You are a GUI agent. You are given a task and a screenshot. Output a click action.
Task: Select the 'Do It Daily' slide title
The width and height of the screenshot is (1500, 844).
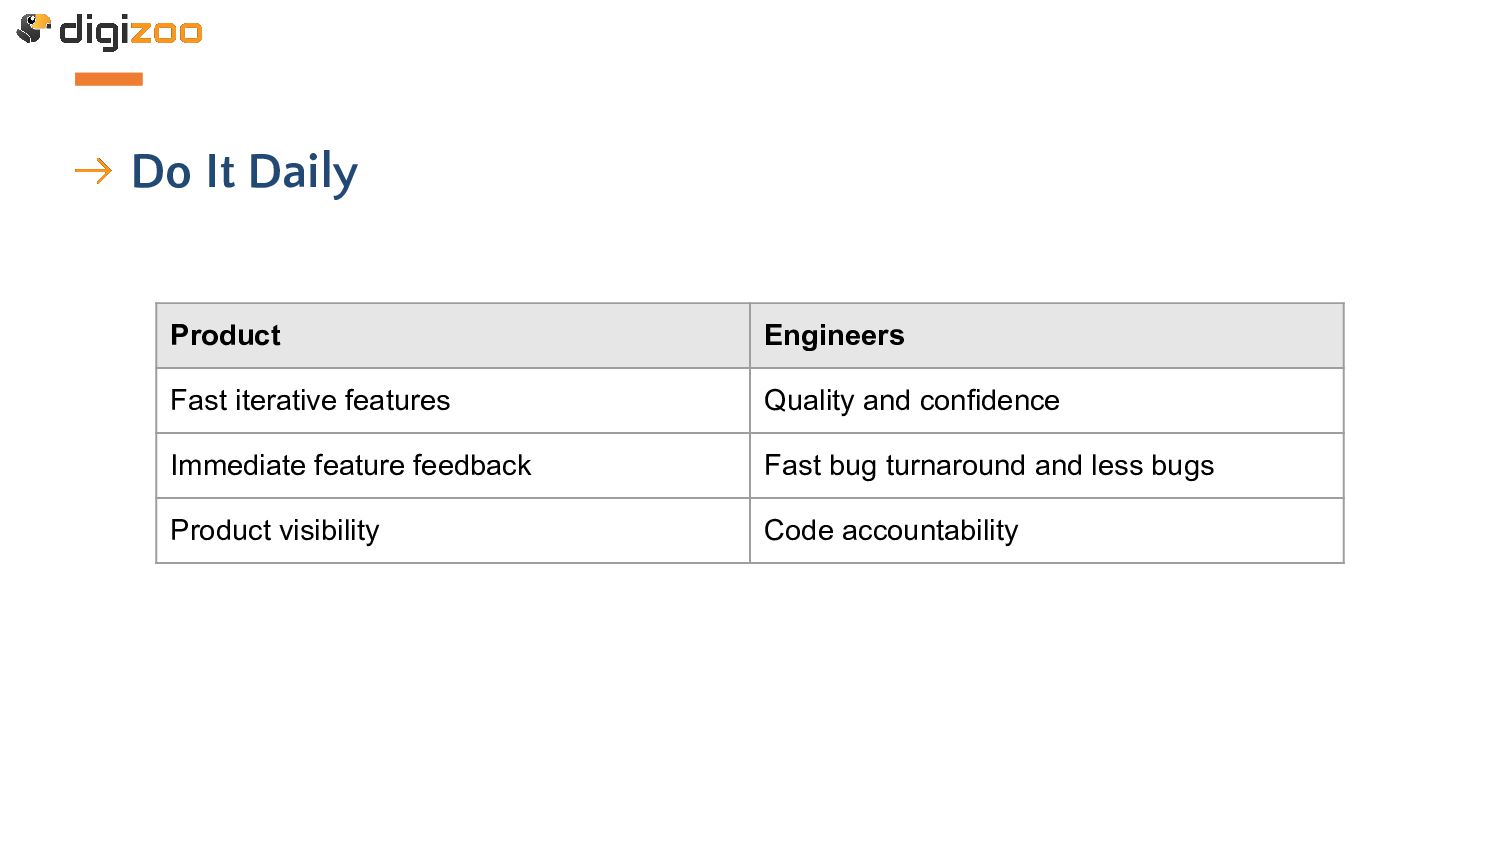pos(244,172)
